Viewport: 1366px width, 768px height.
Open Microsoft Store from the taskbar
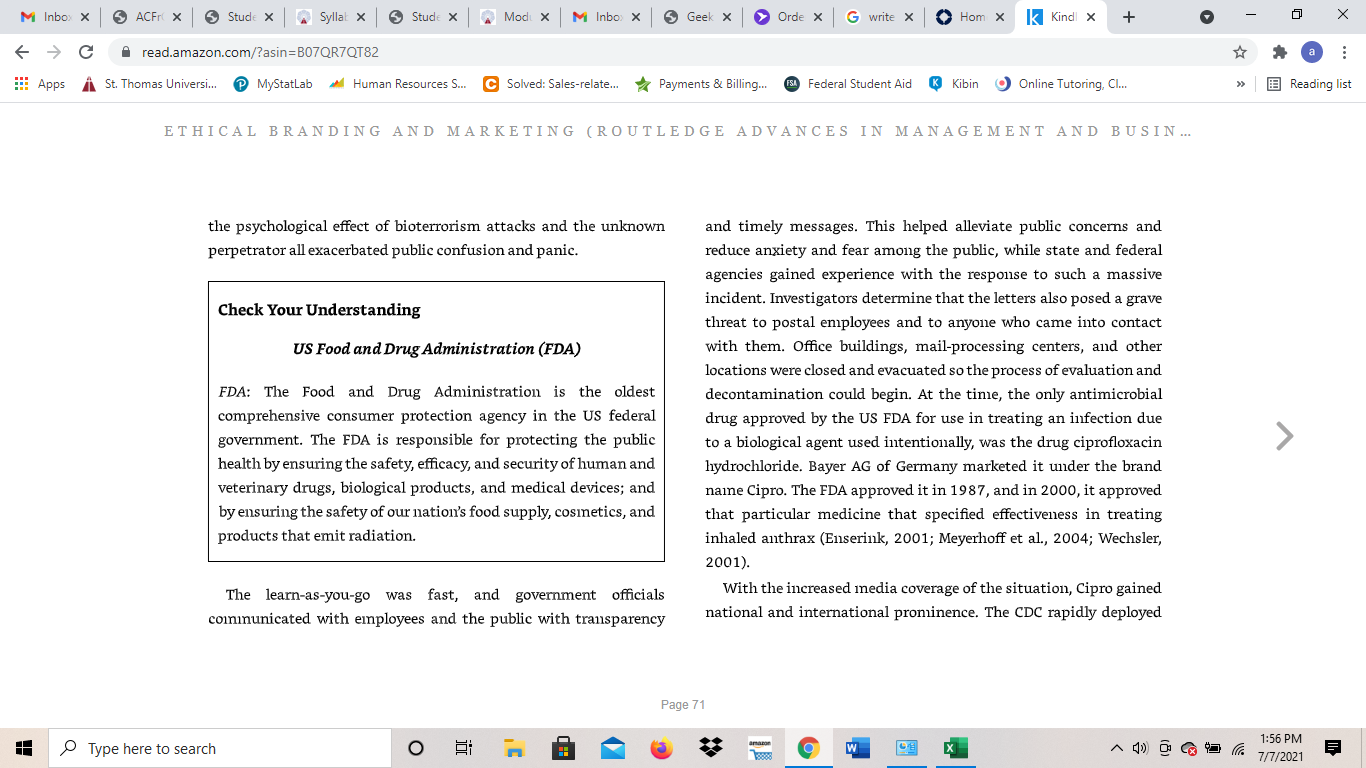[564, 748]
